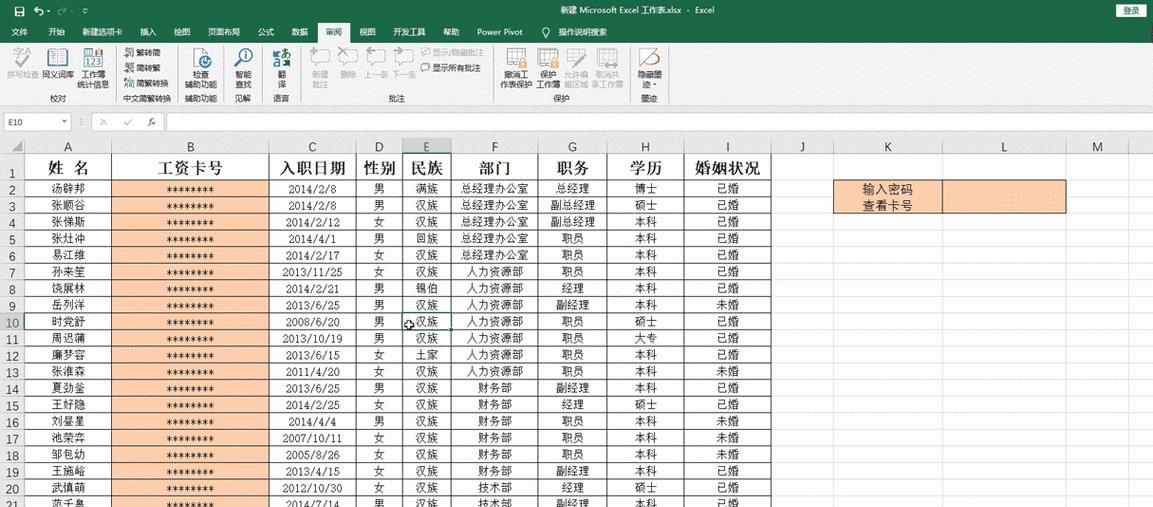This screenshot has width=1153, height=507.
Task: Click the password input cell beside 输入密码
Action: pyautogui.click(x=1003, y=197)
